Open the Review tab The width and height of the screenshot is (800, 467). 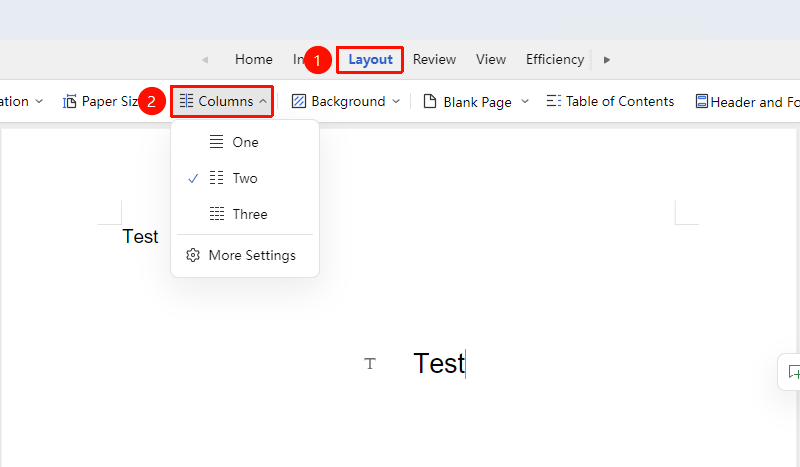click(434, 60)
